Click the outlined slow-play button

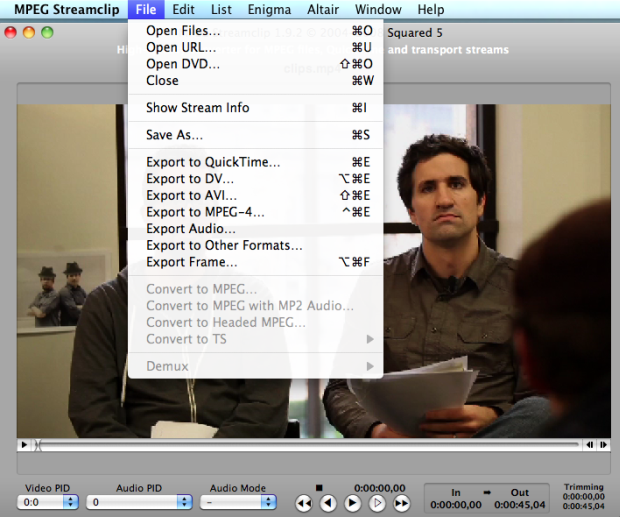(377, 503)
